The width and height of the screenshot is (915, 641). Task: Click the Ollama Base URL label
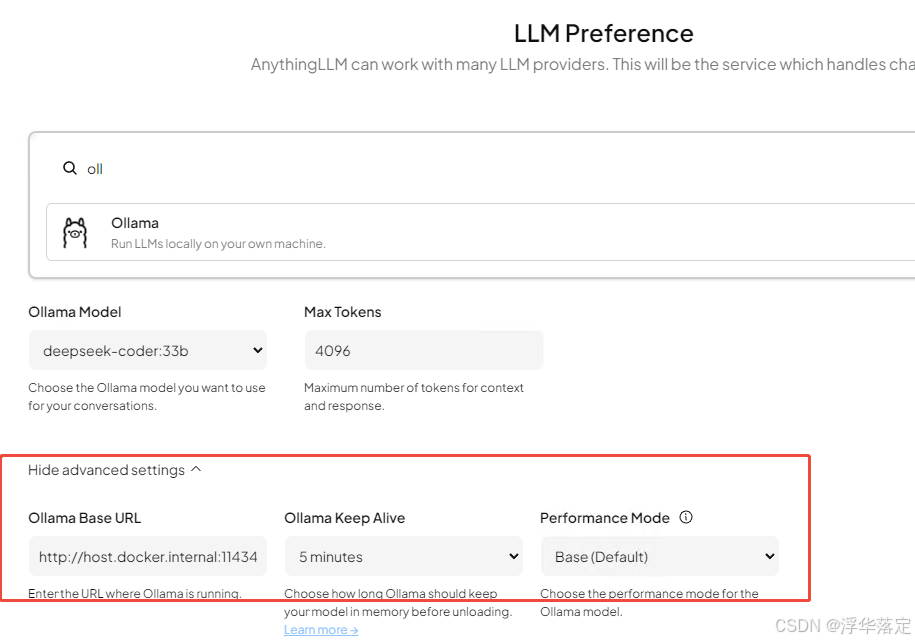[x=85, y=518]
